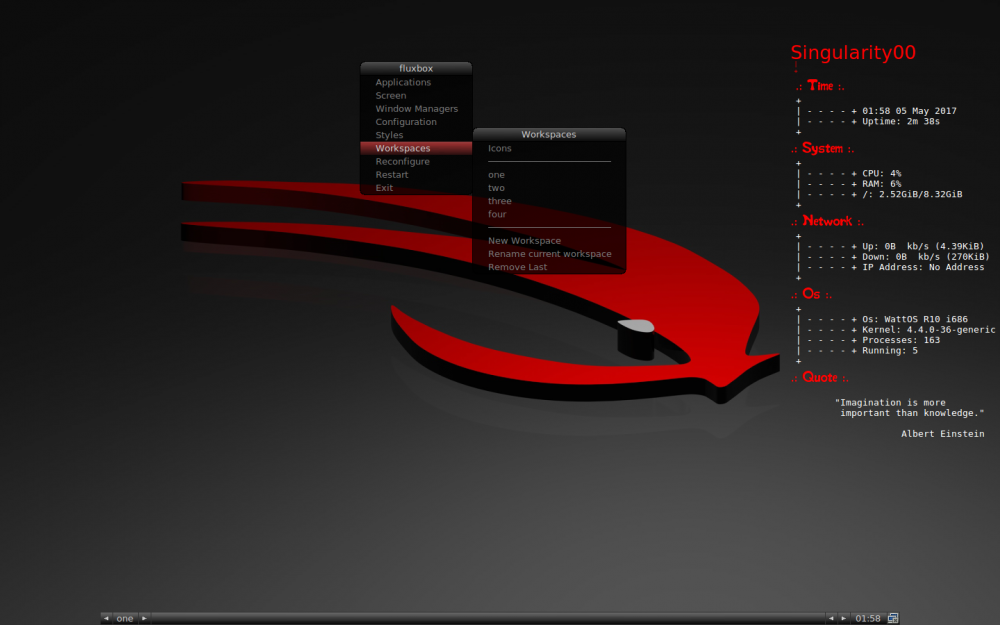Image resolution: width=1000 pixels, height=625 pixels.
Task: Choose Exit in the fluxbox menu
Action: point(416,188)
